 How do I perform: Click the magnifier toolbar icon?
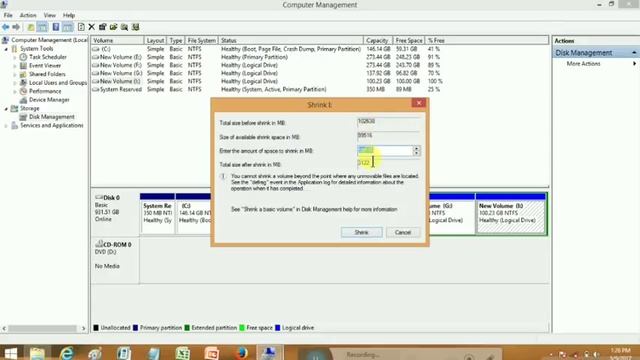[x=124, y=27]
